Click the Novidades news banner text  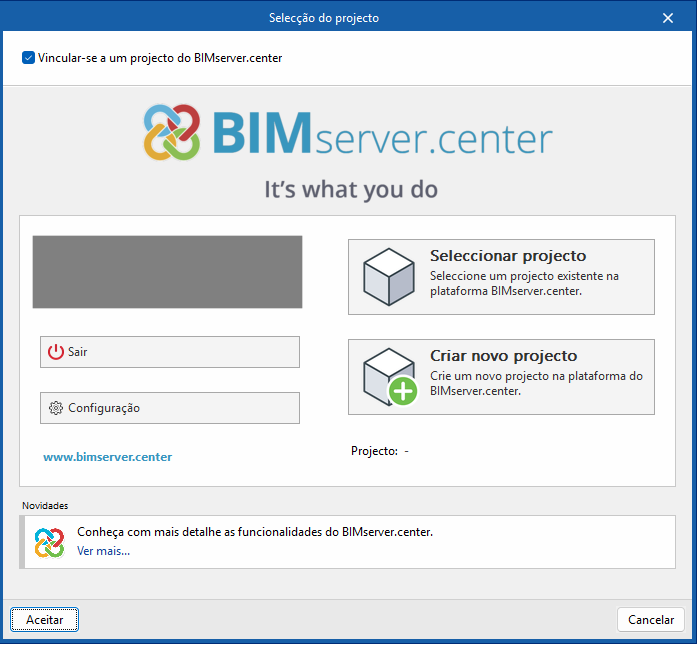tap(255, 532)
